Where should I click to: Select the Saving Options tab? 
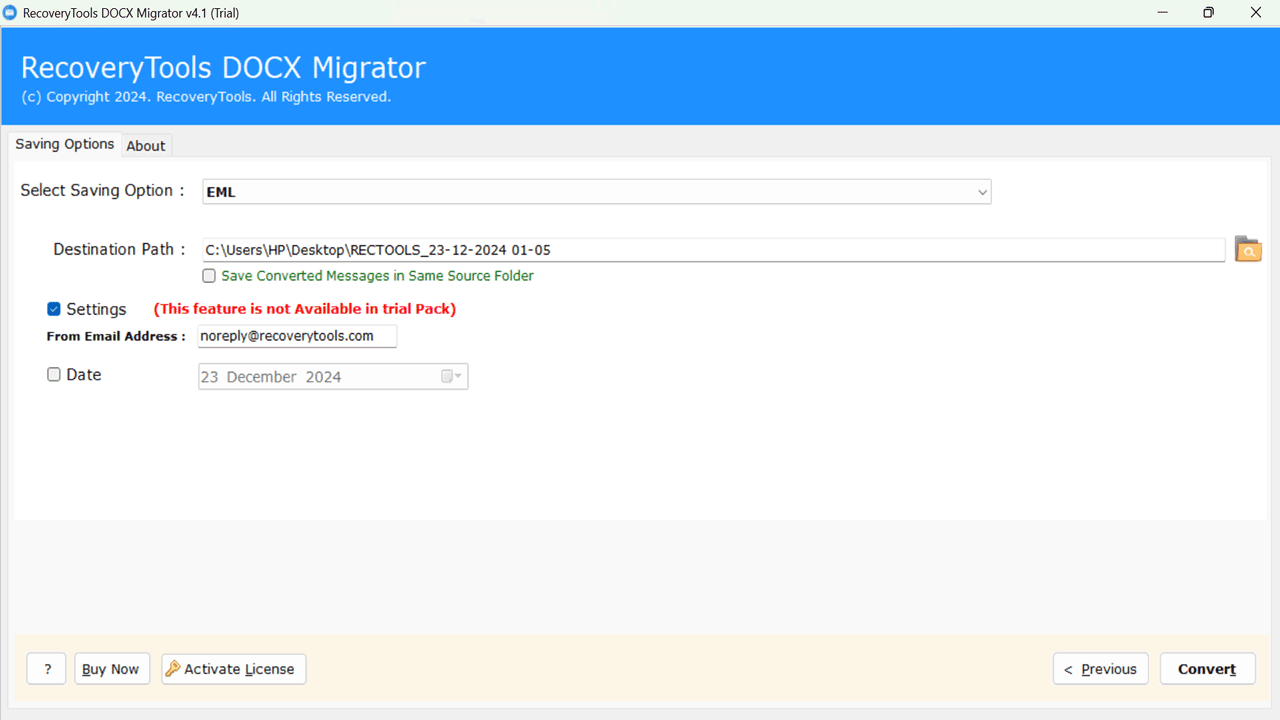coord(65,144)
